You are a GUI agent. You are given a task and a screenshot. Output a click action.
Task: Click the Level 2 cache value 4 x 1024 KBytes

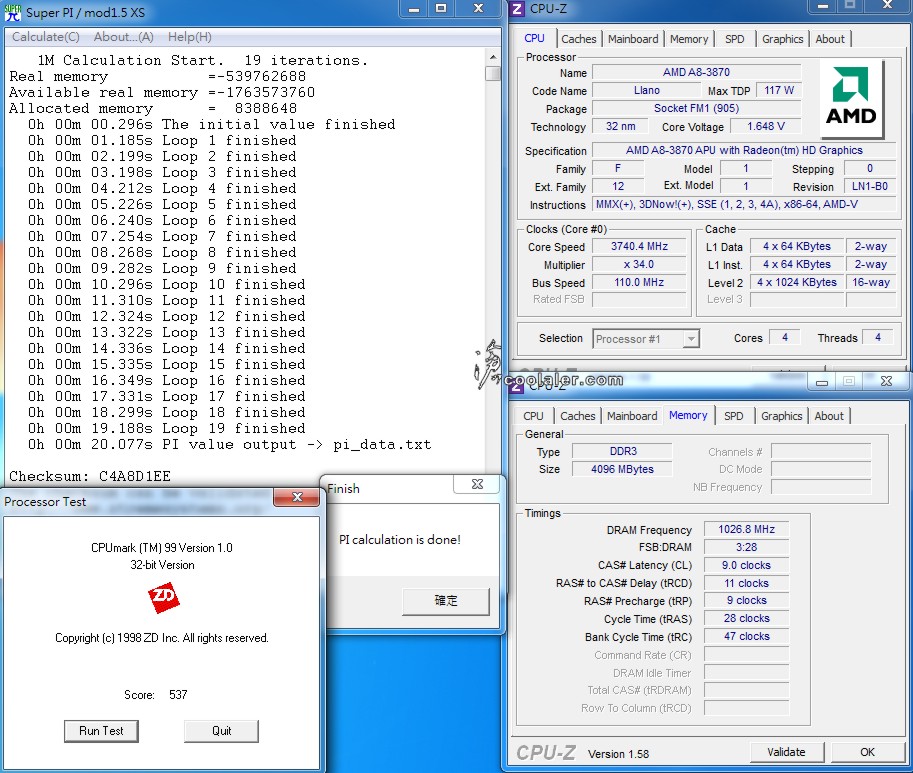coord(797,282)
